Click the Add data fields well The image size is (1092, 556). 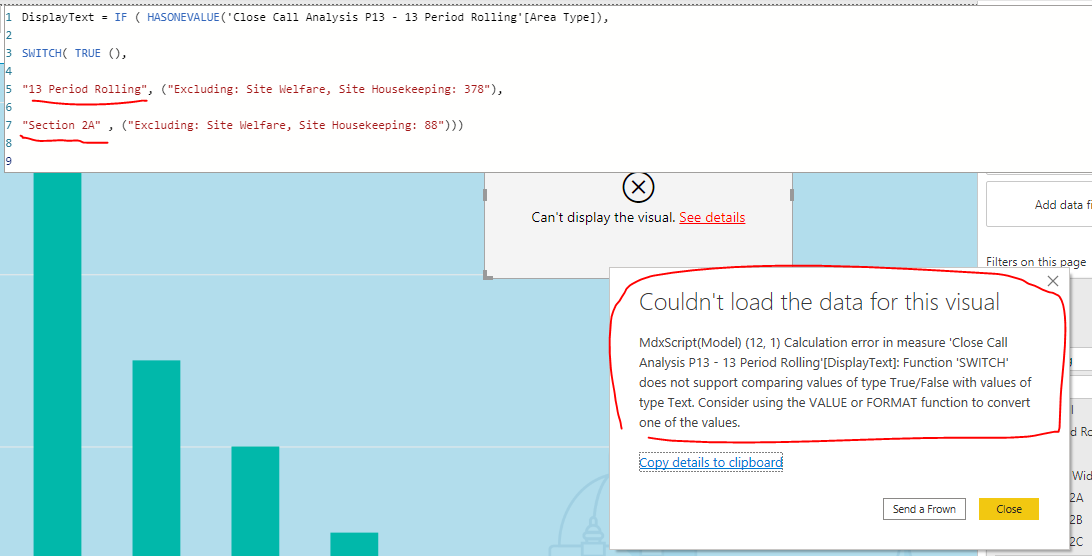tap(1039, 204)
